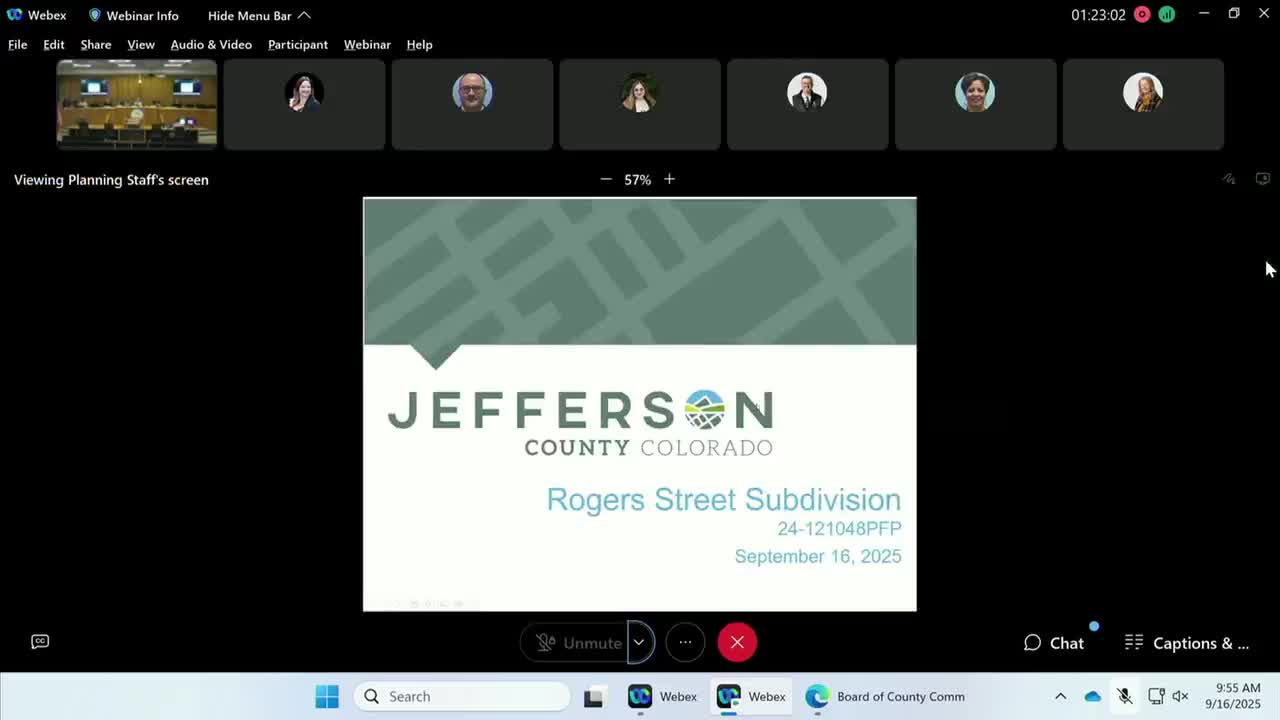Click the muted volume tray icon
The image size is (1280, 720).
pyautogui.click(x=1180, y=696)
